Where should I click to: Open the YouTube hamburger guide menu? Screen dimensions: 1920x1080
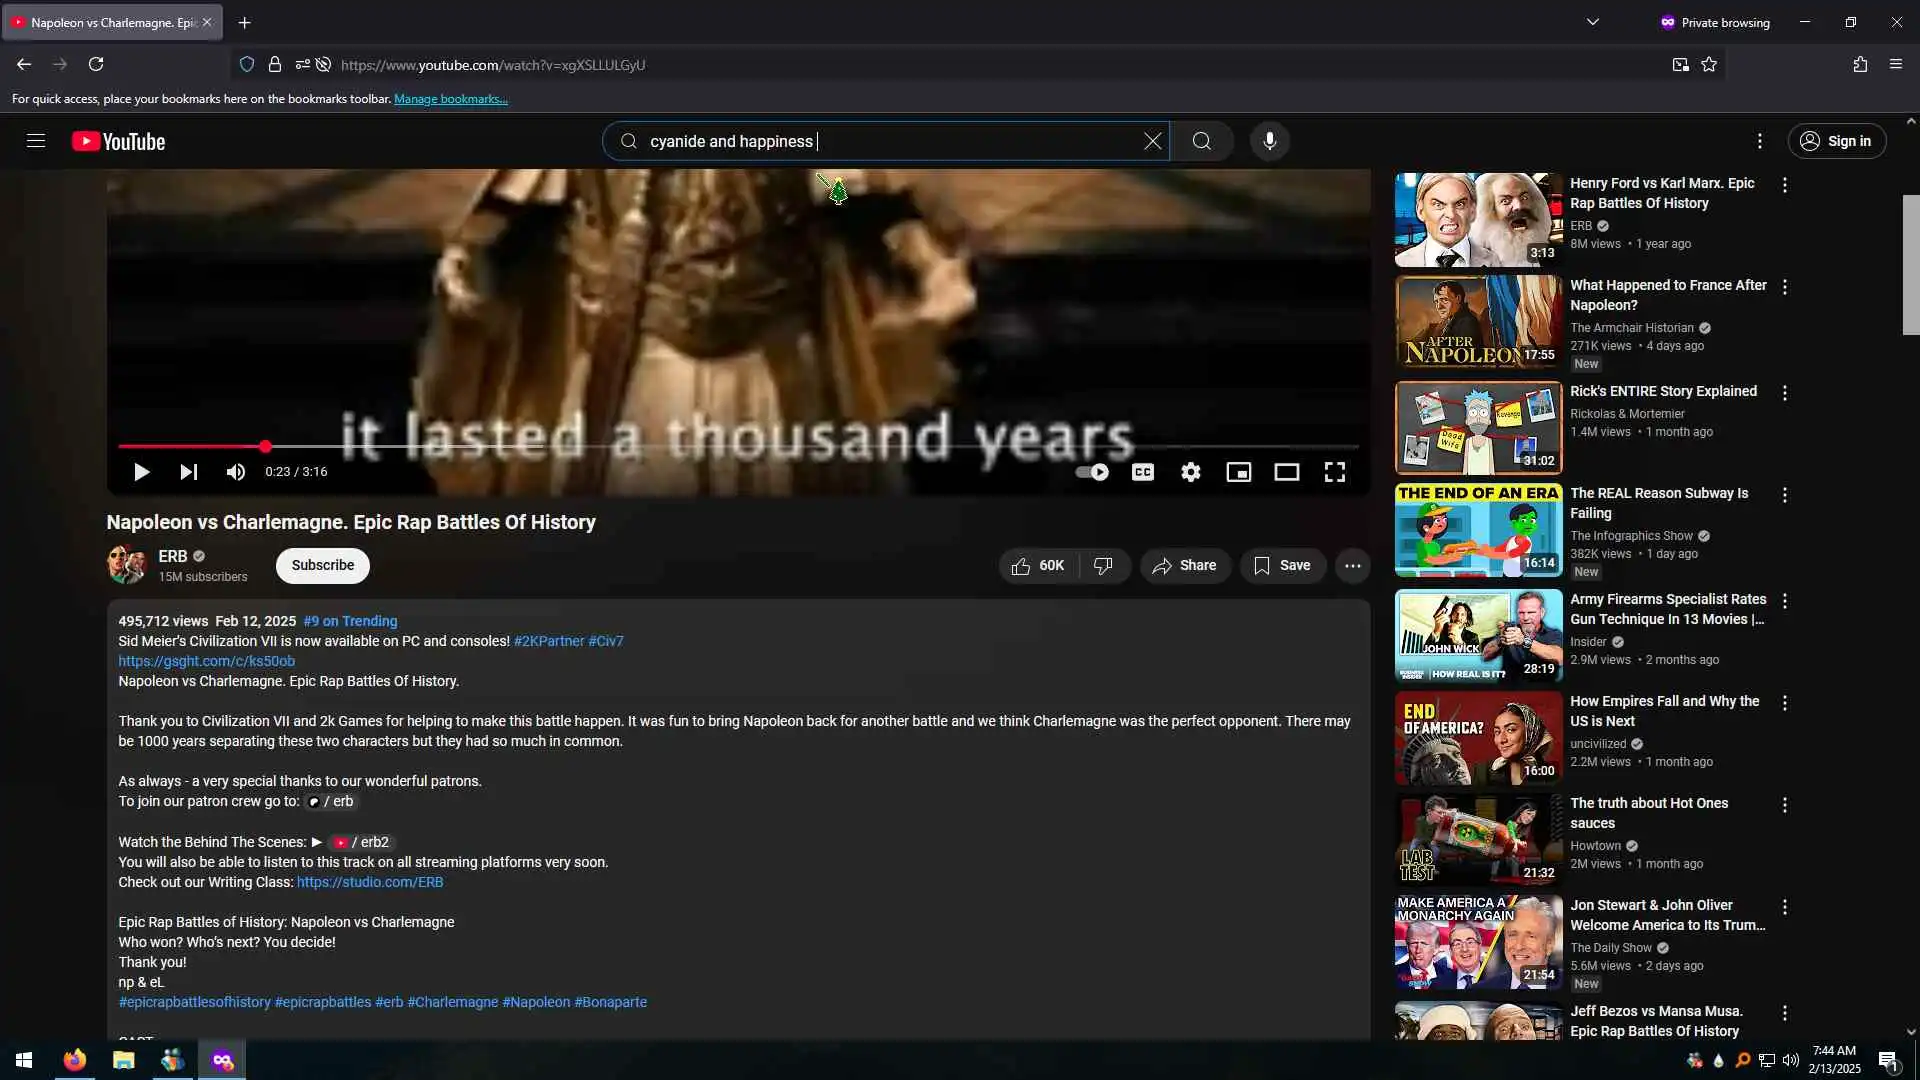coord(36,141)
